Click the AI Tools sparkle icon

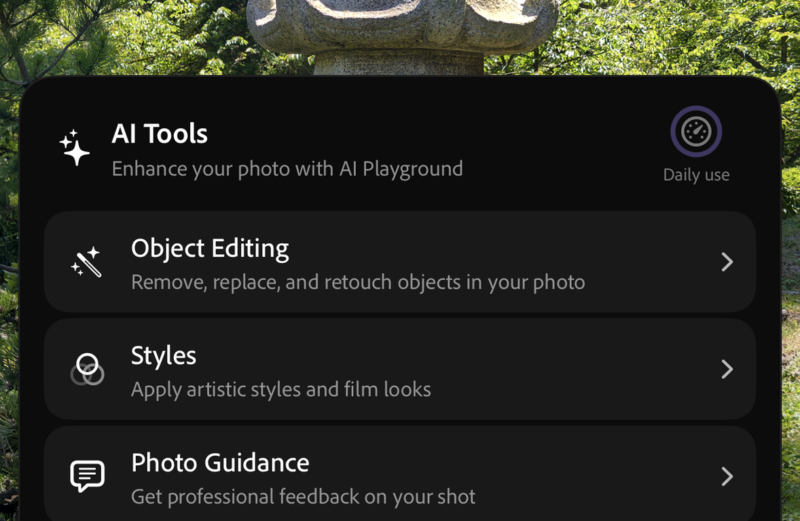74,147
